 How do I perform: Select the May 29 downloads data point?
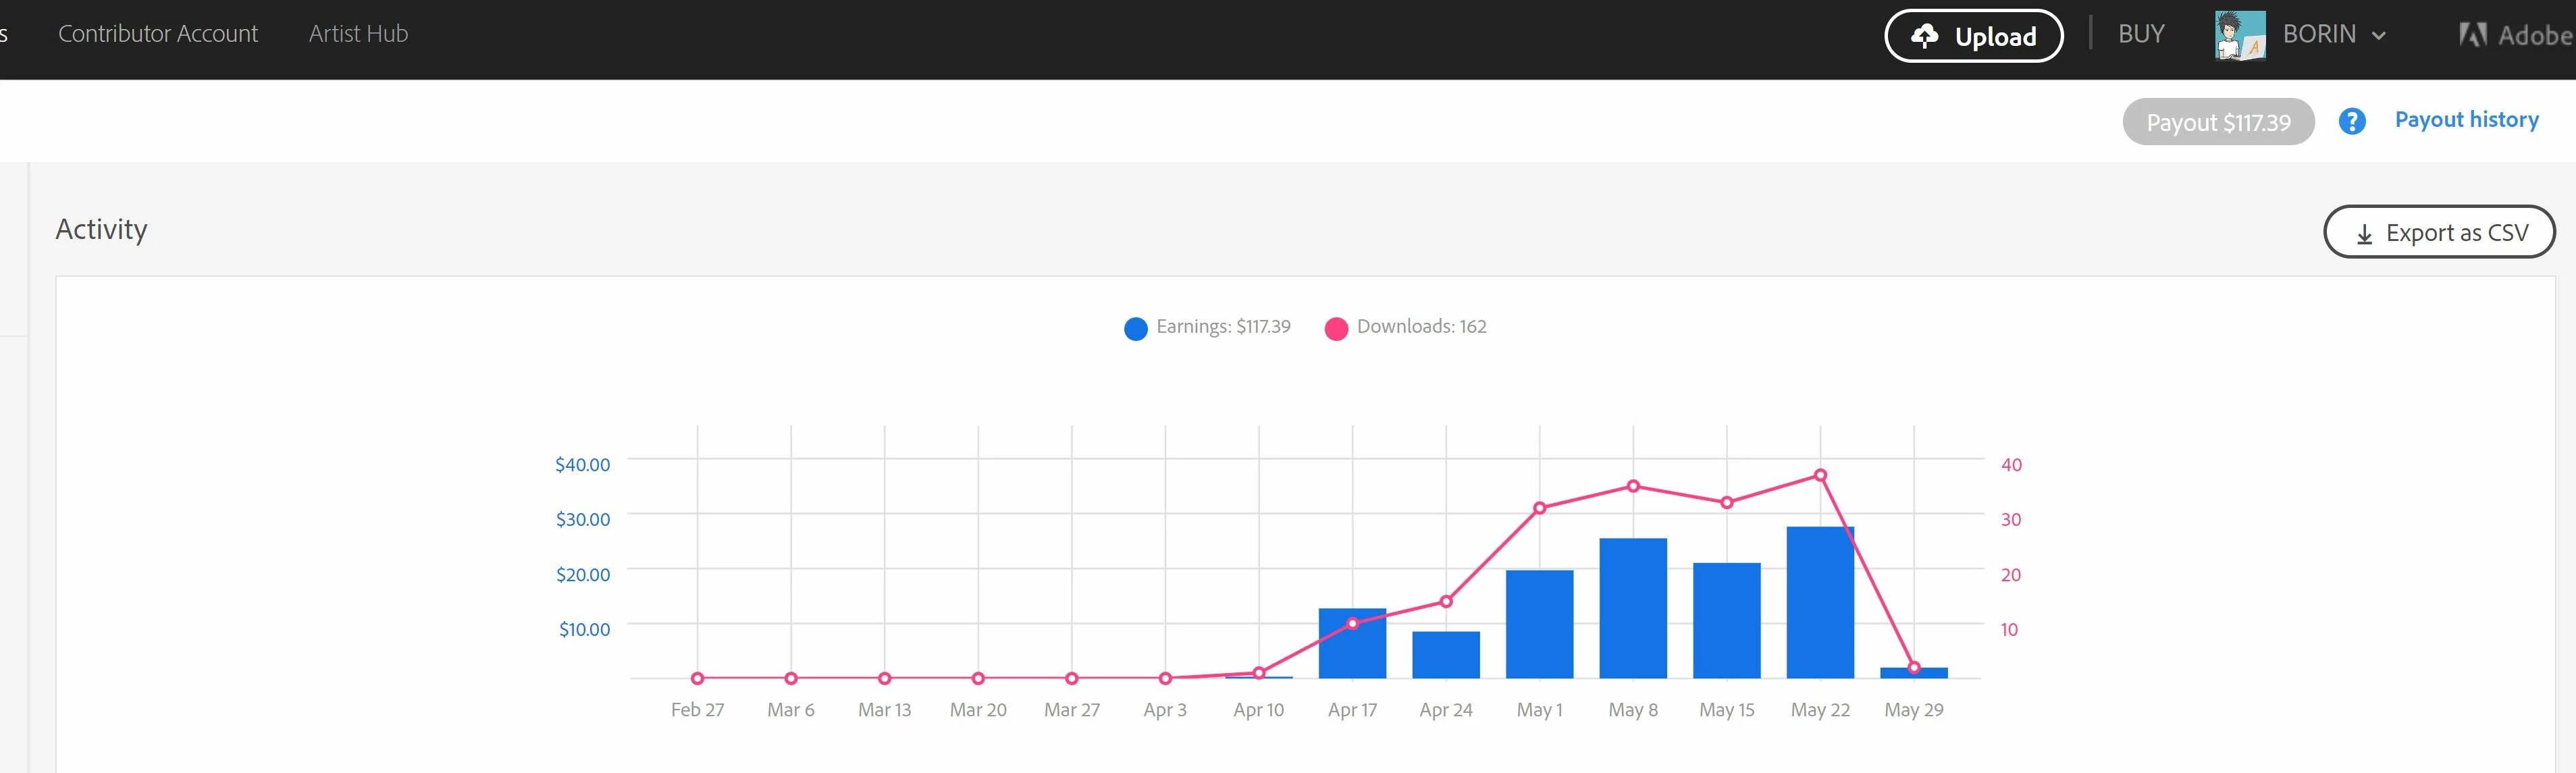pos(1913,667)
